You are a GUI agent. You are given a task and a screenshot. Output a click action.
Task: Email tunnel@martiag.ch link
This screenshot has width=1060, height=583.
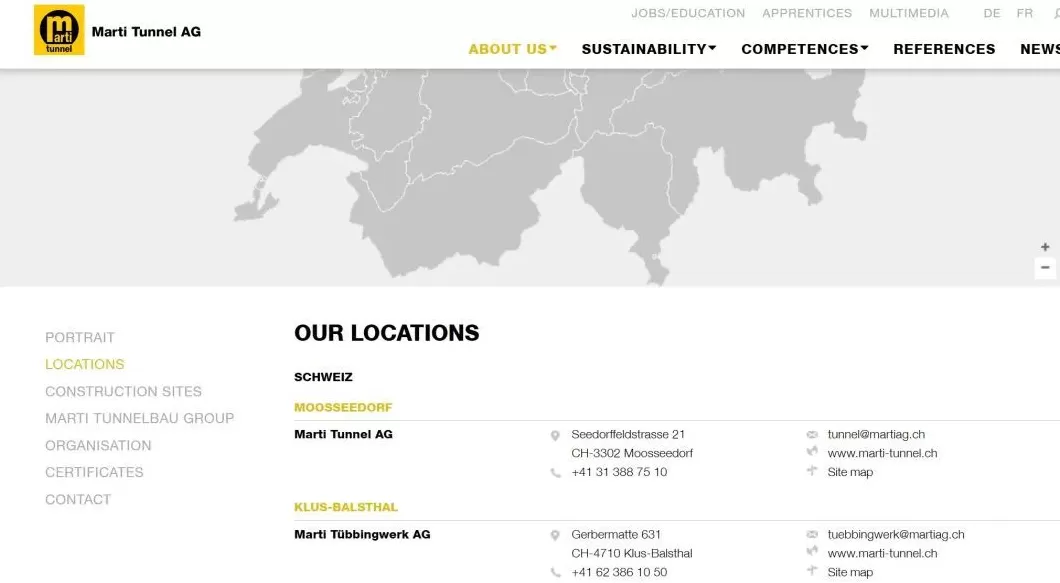click(x=876, y=435)
